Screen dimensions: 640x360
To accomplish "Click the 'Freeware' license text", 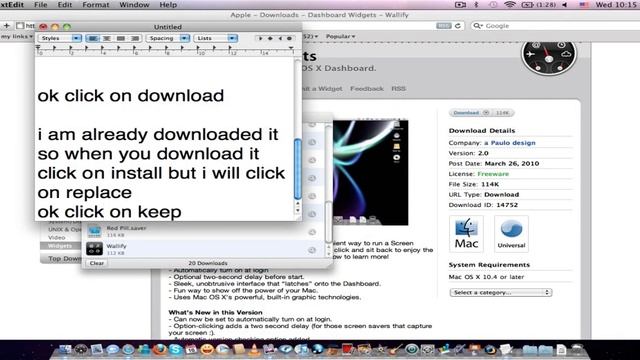I will tap(493, 174).
